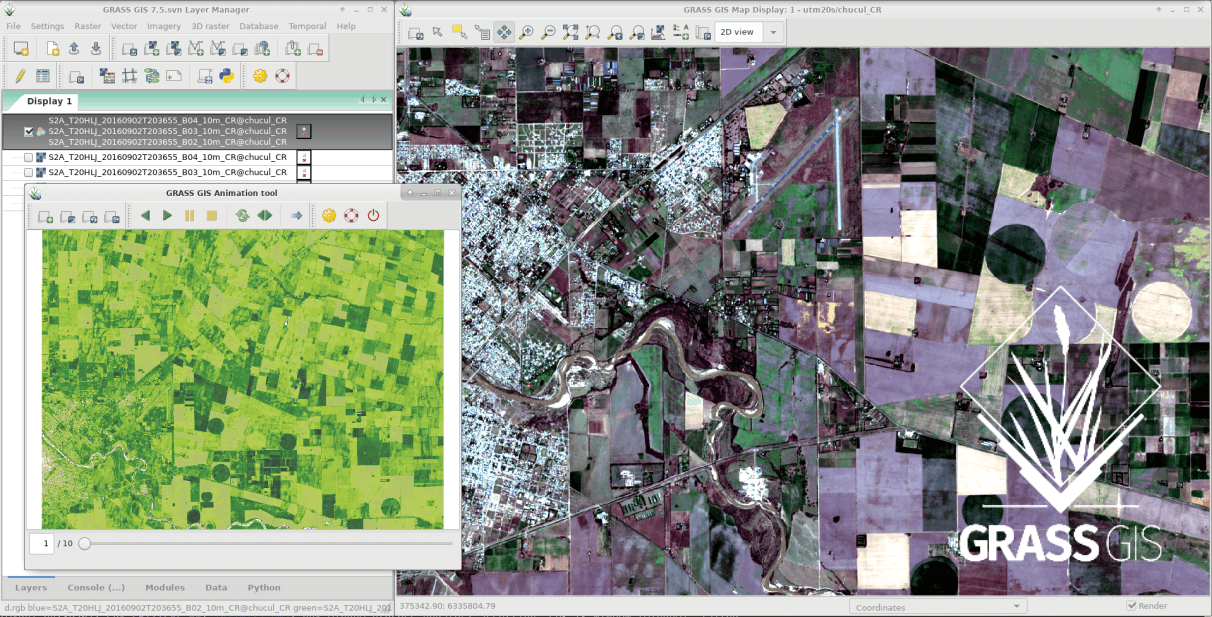Switch to the Console tab

click(x=96, y=588)
